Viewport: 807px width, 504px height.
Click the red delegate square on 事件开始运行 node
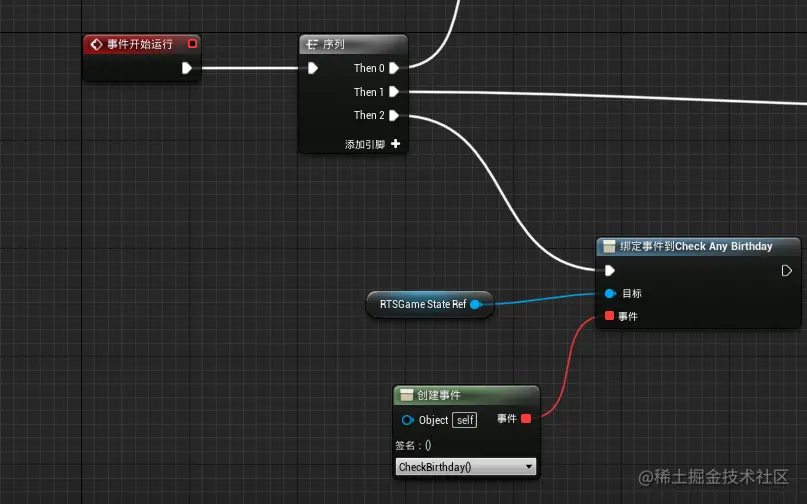pos(192,44)
